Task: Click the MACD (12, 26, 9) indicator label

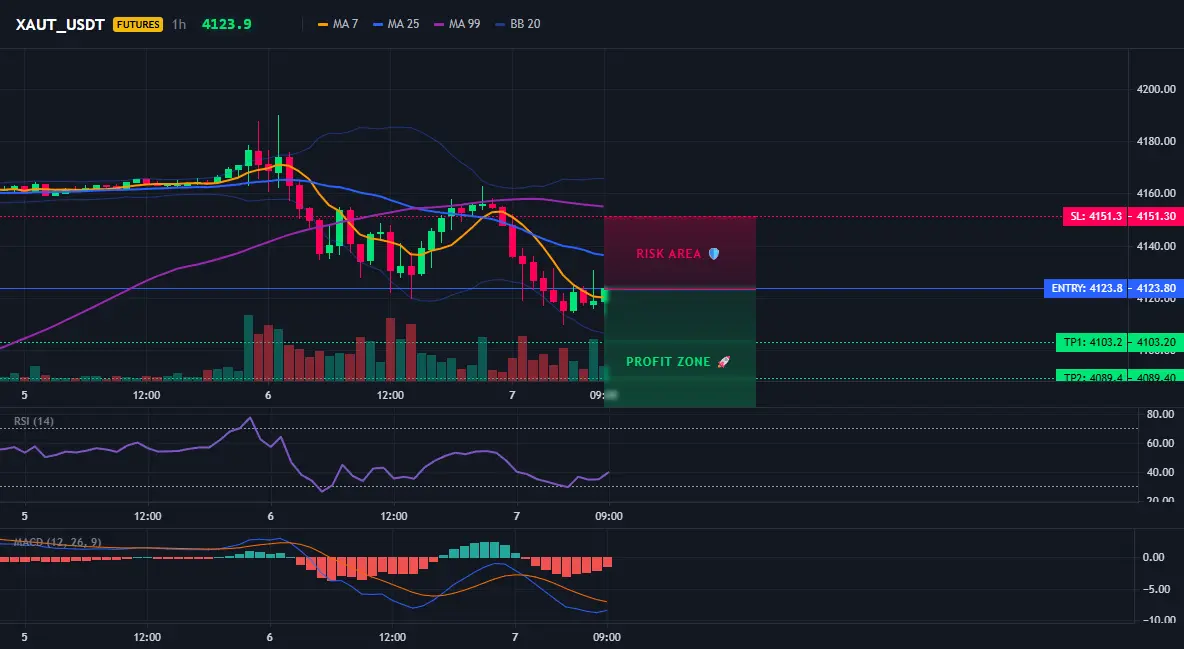Action: tap(57, 542)
